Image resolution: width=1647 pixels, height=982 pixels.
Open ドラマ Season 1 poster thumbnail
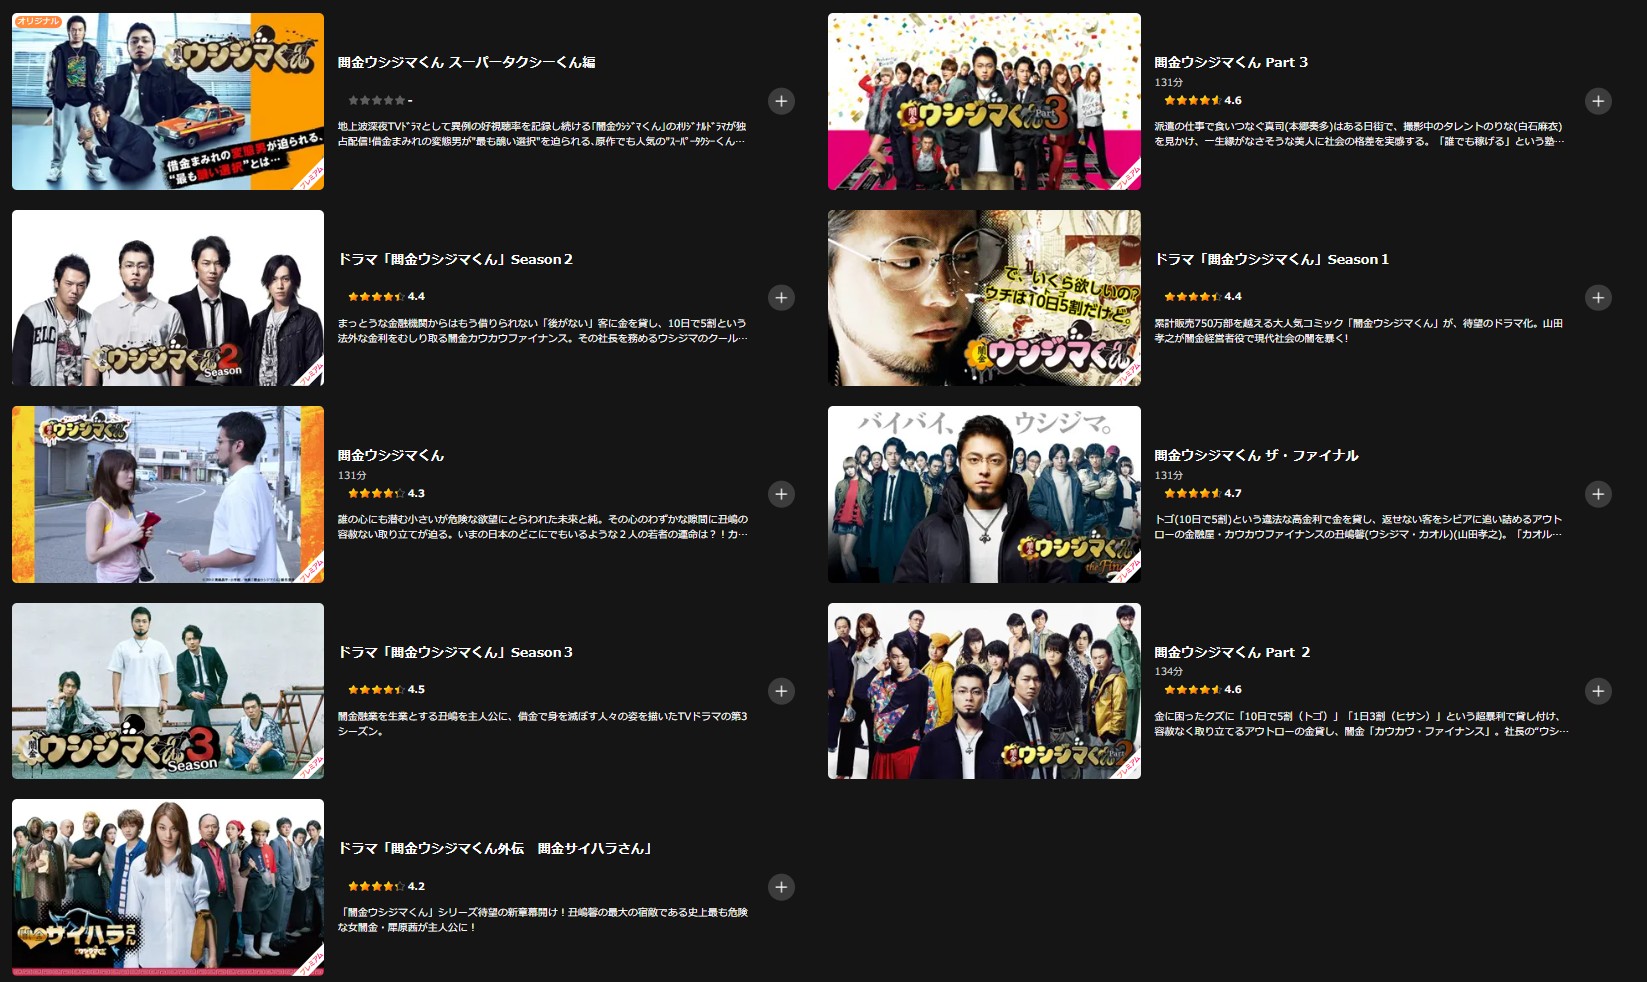coord(984,298)
